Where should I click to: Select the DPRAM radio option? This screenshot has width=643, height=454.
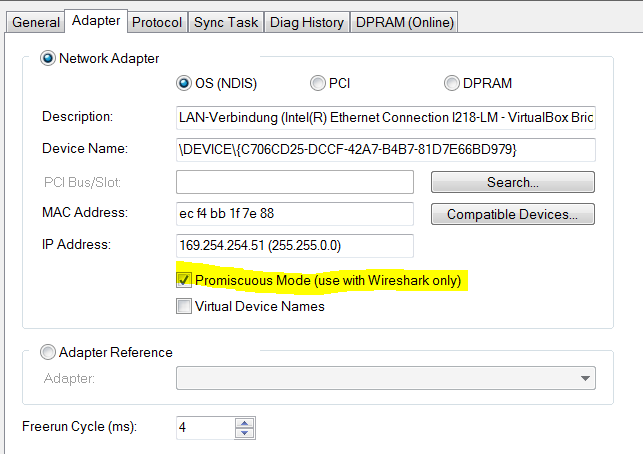coord(451,83)
